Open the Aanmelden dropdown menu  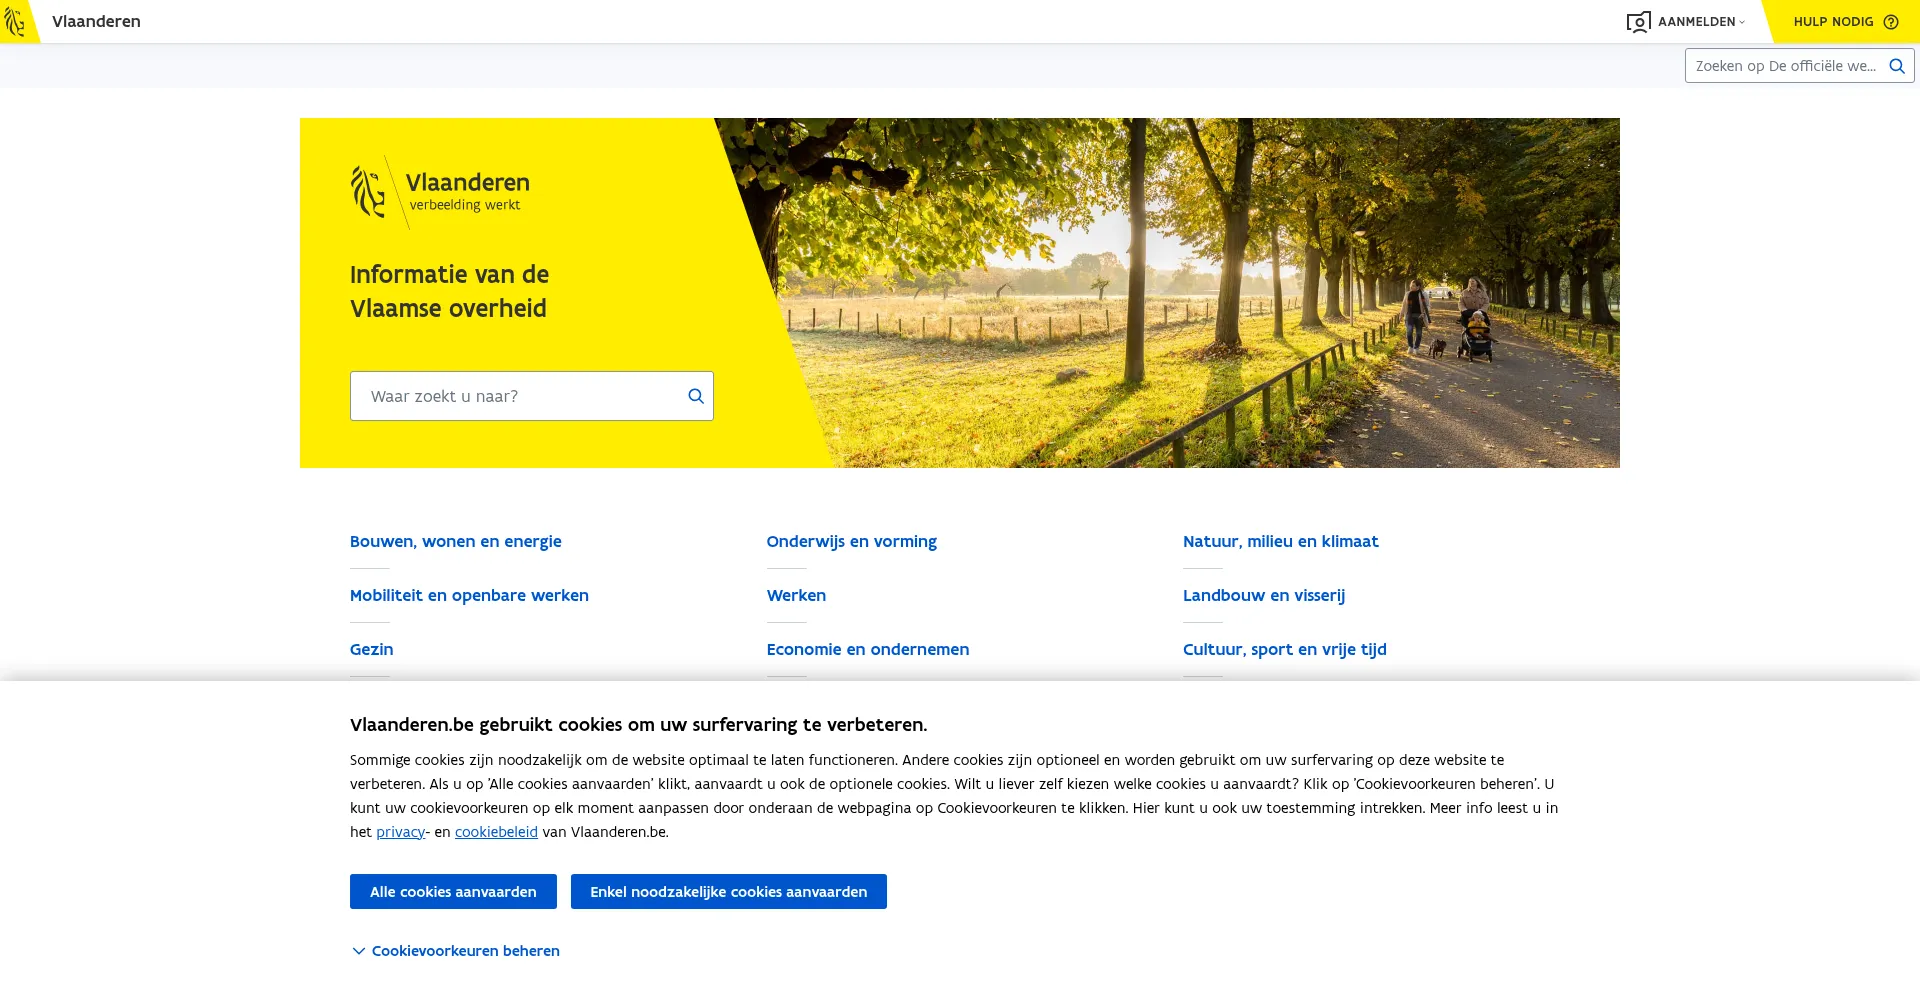pyautogui.click(x=1700, y=22)
